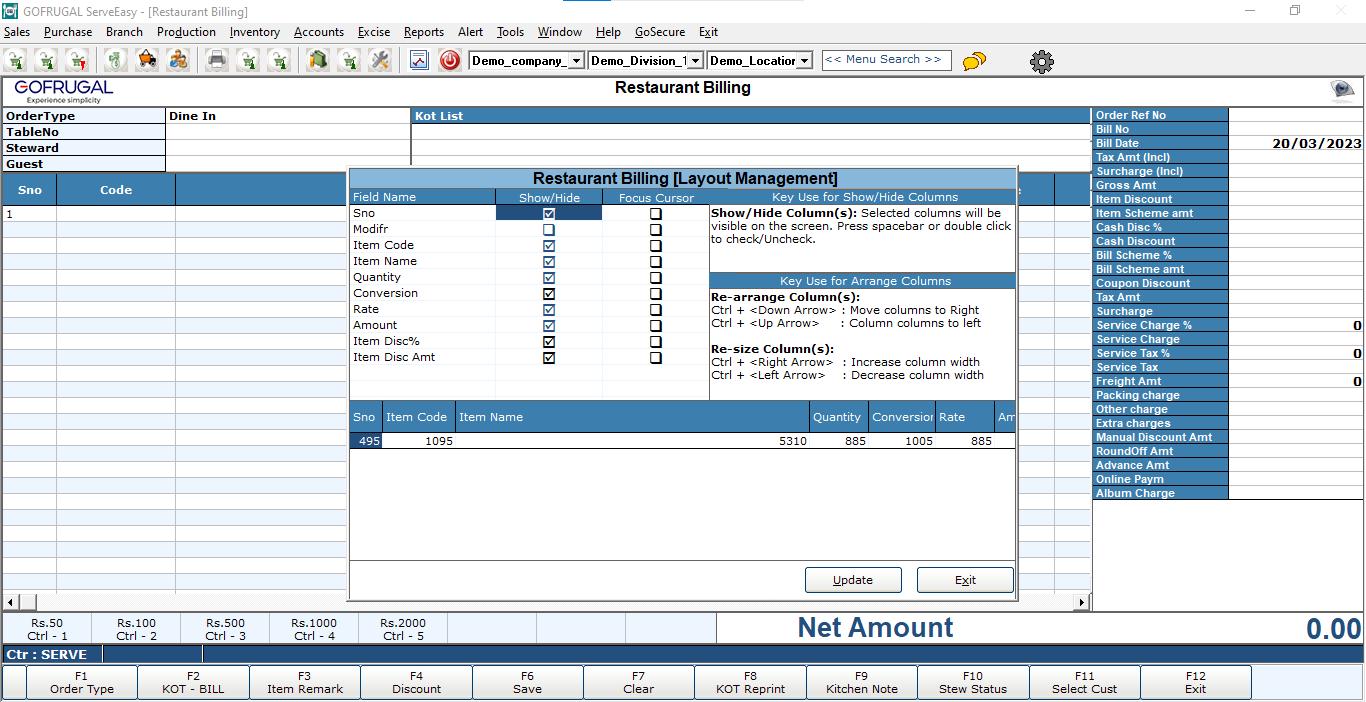Screen dimensions: 1366x702
Task: Click the printer icon in the toolbar
Action: (217, 60)
